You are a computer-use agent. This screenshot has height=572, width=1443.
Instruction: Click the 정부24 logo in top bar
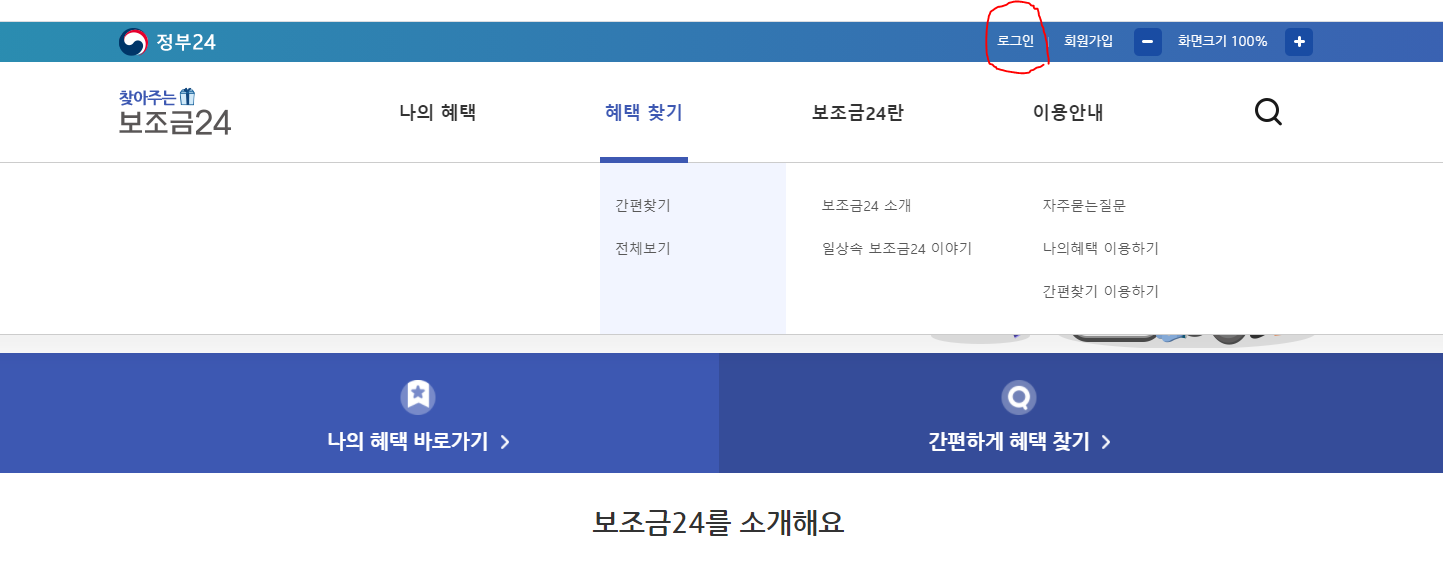pos(167,42)
